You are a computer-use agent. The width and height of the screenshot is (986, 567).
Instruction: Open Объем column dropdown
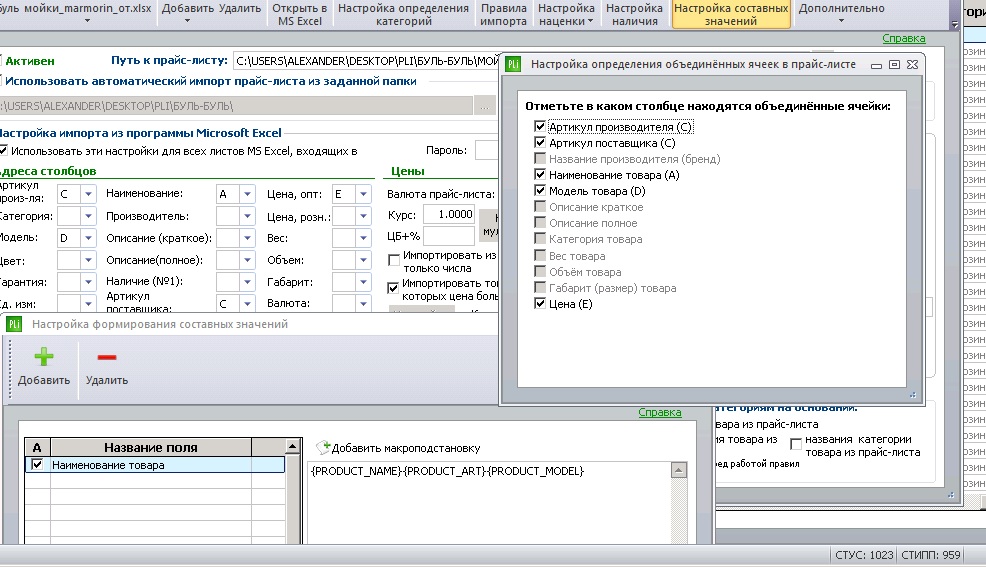[x=363, y=260]
